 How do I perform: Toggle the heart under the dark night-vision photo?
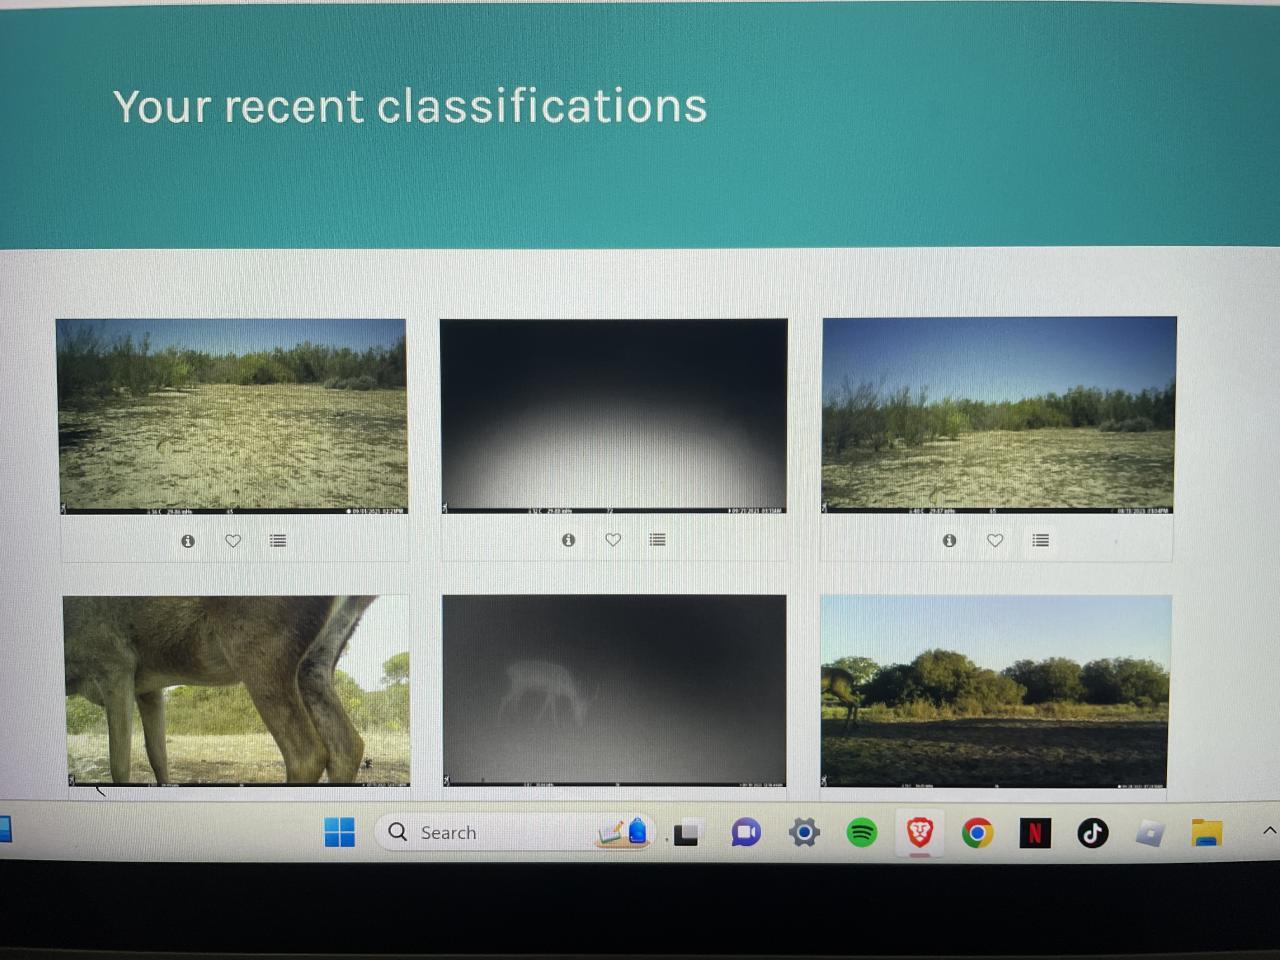[x=613, y=540]
